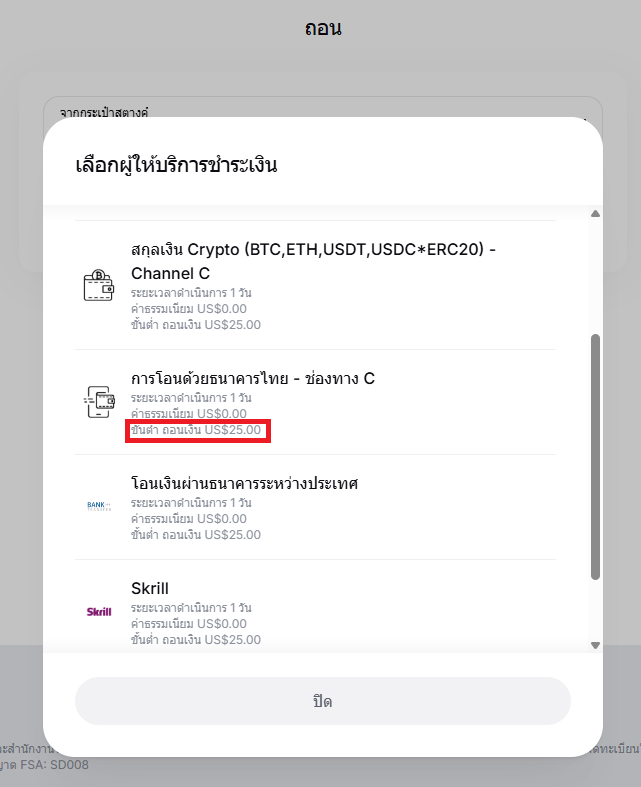Image resolution: width=641 pixels, height=787 pixels.
Task: Select โอนเงินผ่านธนาคารระหว่างประเทศ payment method
Action: [x=245, y=484]
